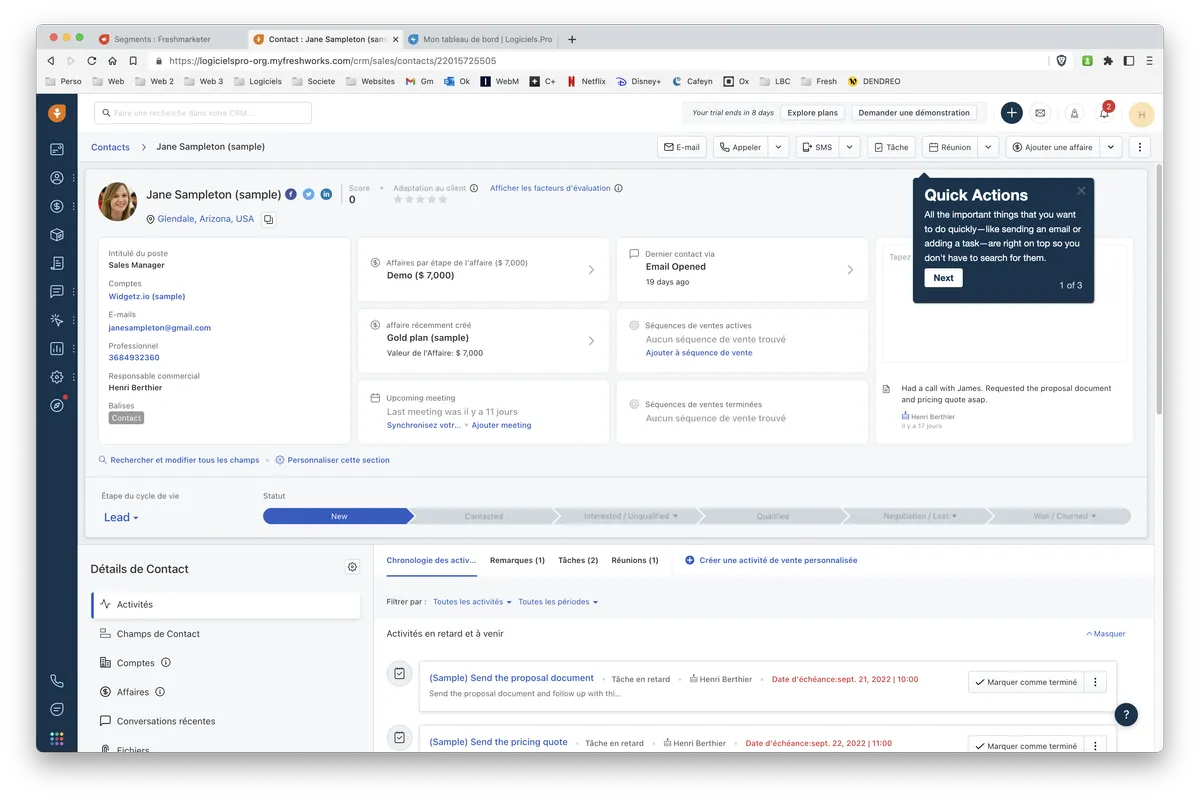The width and height of the screenshot is (1200, 800).
Task: Switch to the Tâches (2) tab
Action: [x=578, y=560]
